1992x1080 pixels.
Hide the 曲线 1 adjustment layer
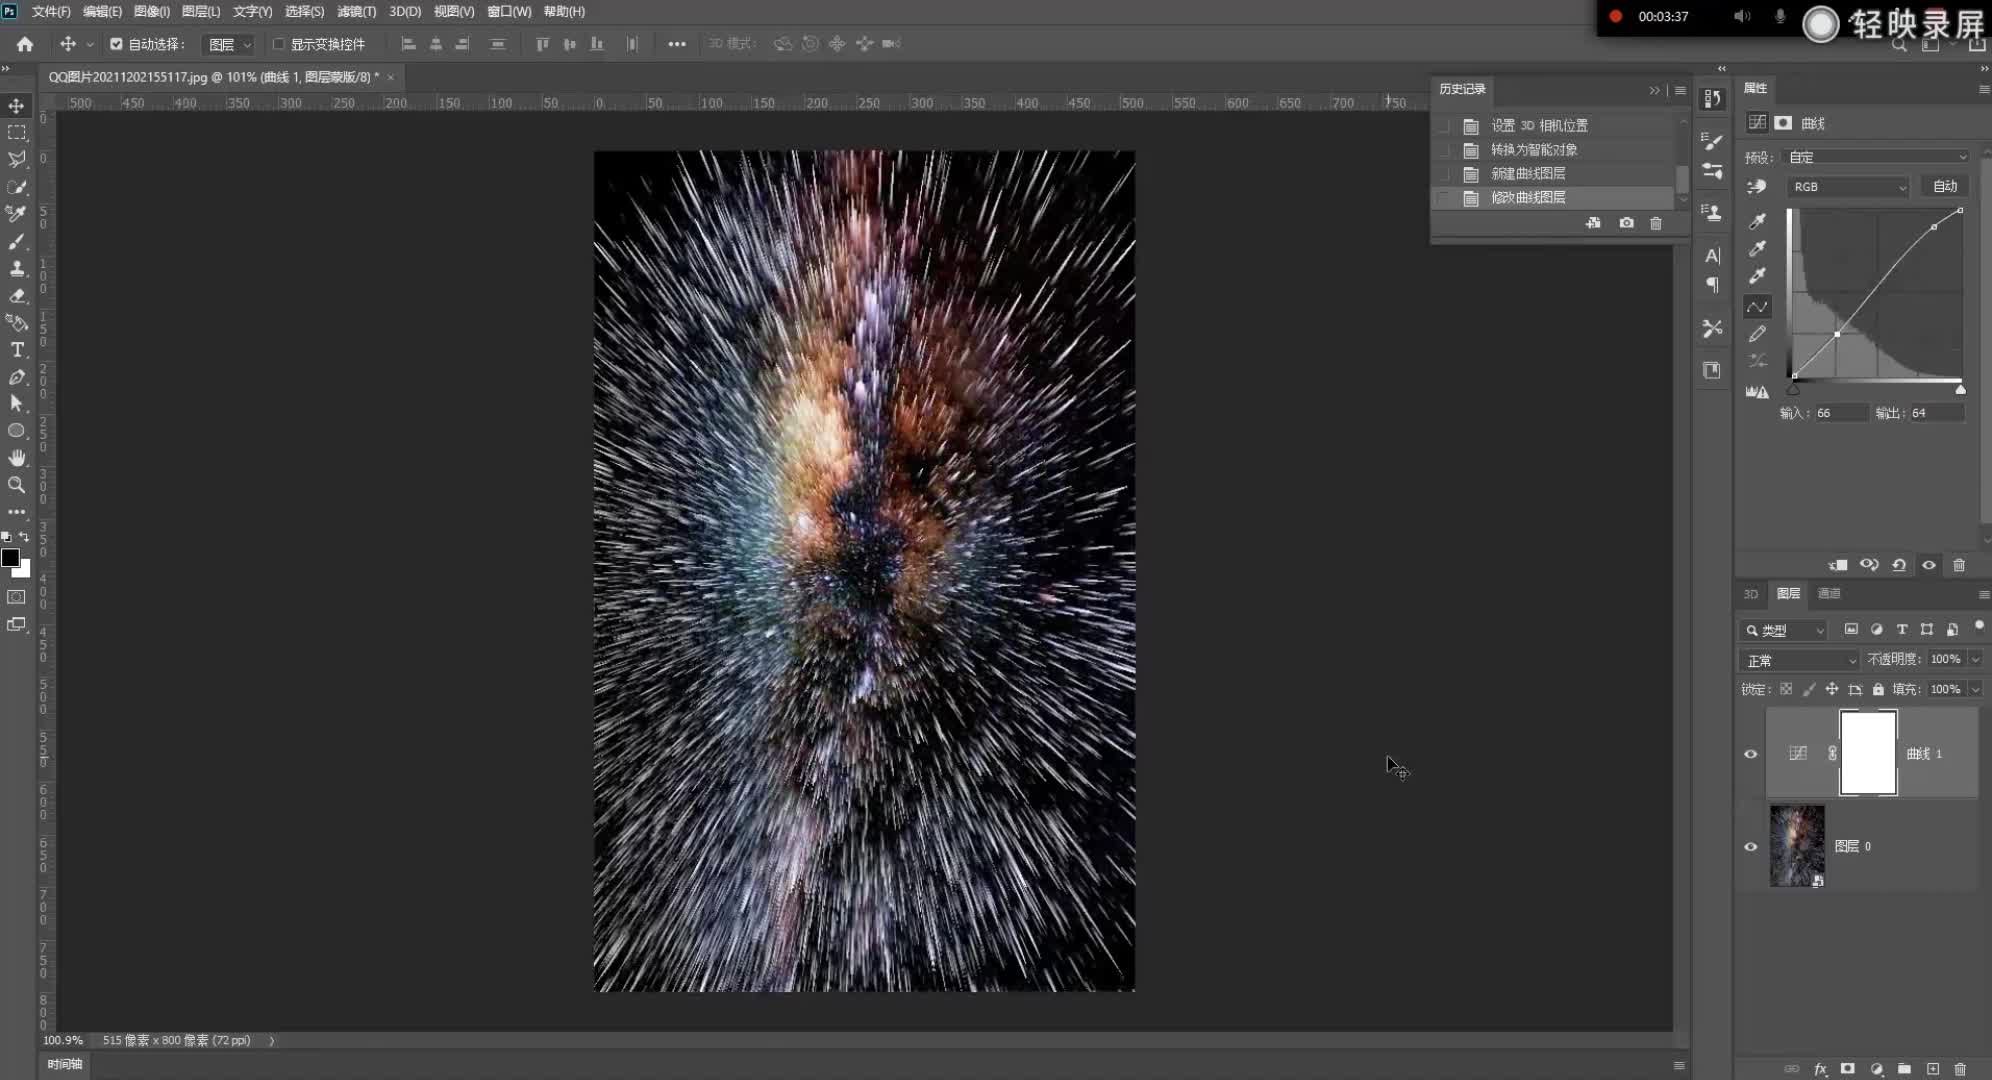coord(1752,754)
